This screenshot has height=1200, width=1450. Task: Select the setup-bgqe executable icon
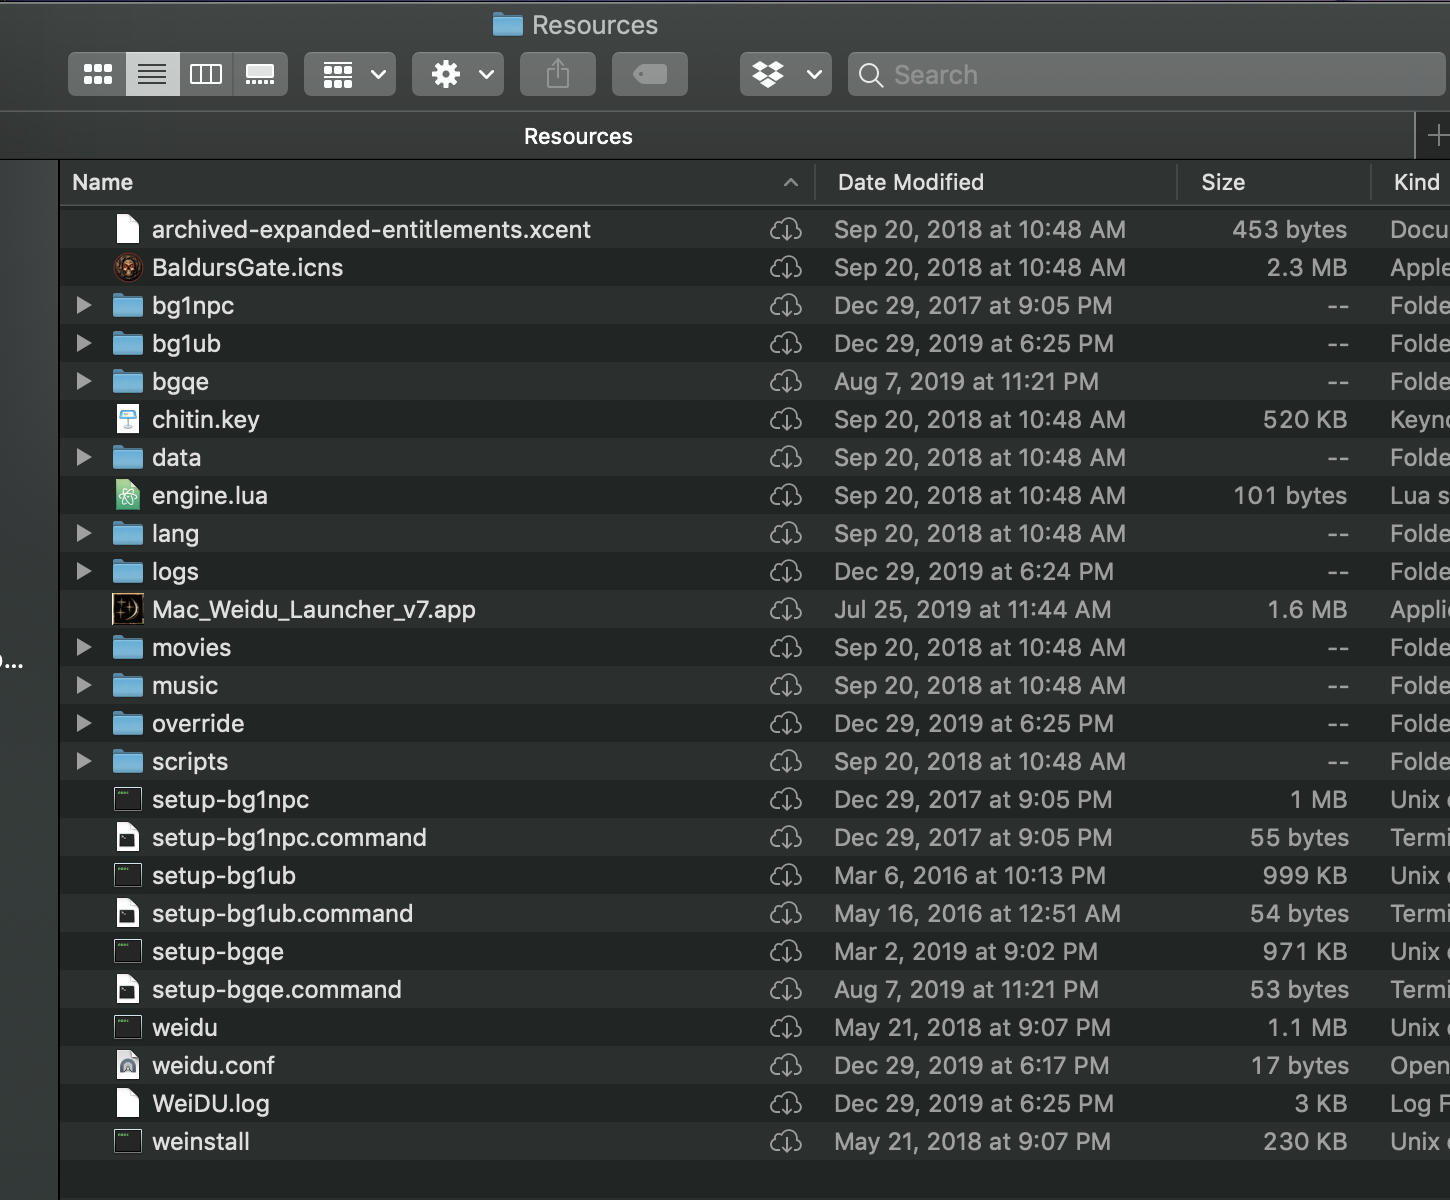click(128, 951)
